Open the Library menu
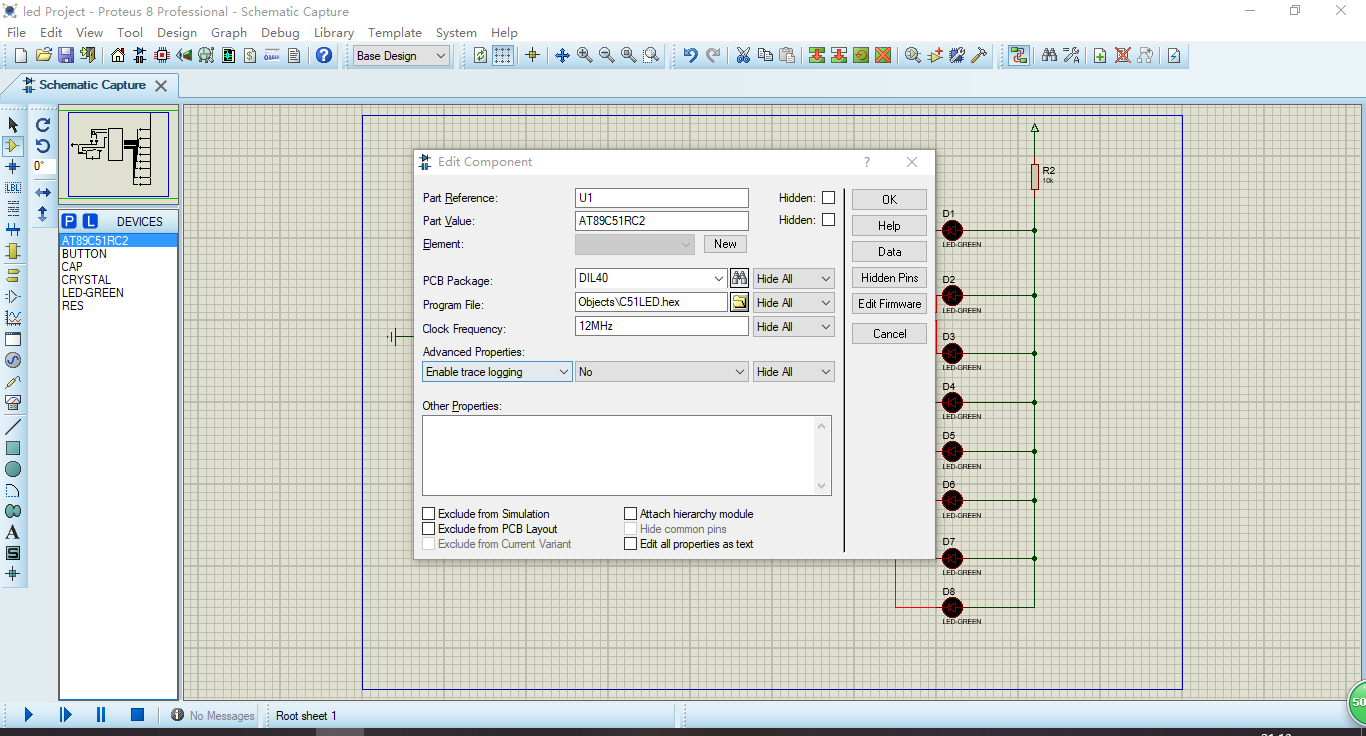This screenshot has height=736, width=1366. [x=334, y=33]
